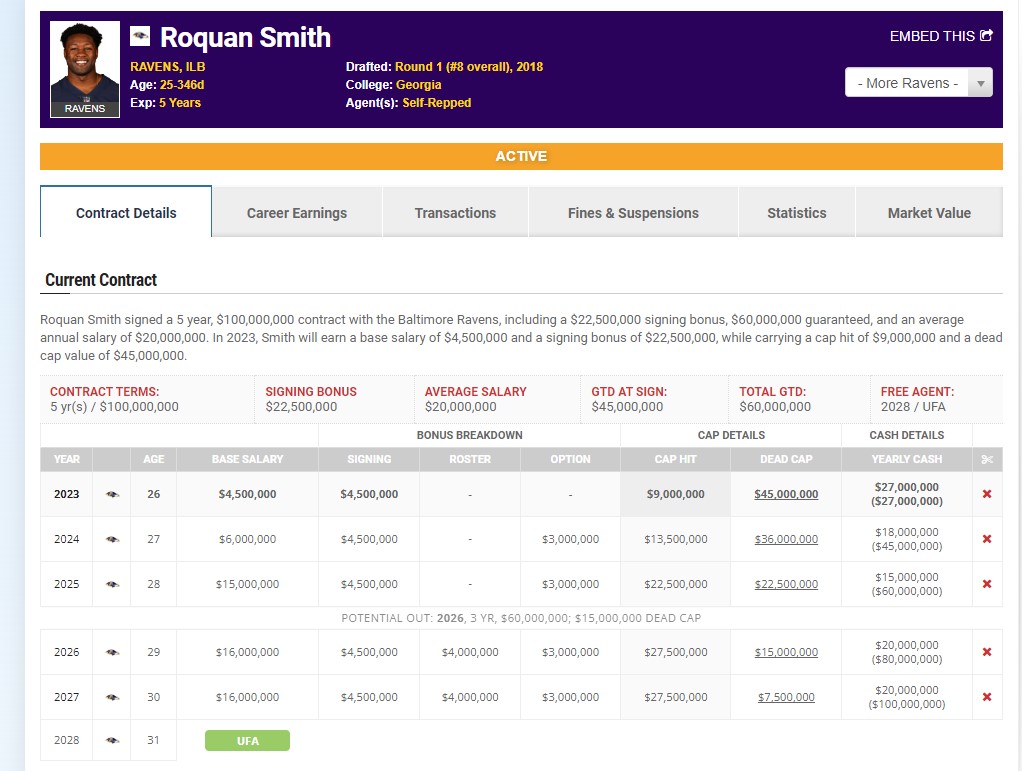Screen dimensions: 1022x771
Task: Click the red X cut icon for 2023
Action: (987, 494)
